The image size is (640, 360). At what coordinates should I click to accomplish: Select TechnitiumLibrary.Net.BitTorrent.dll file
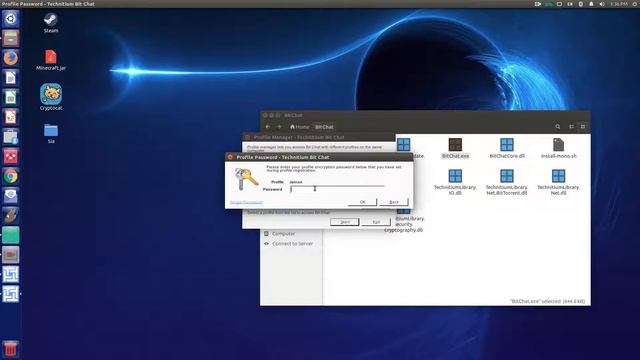click(x=507, y=182)
